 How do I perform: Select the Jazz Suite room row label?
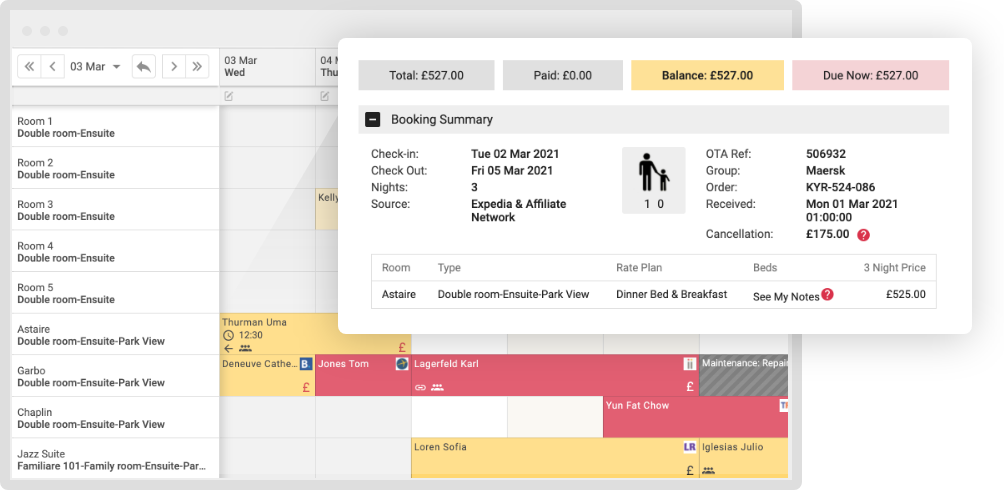coord(115,459)
